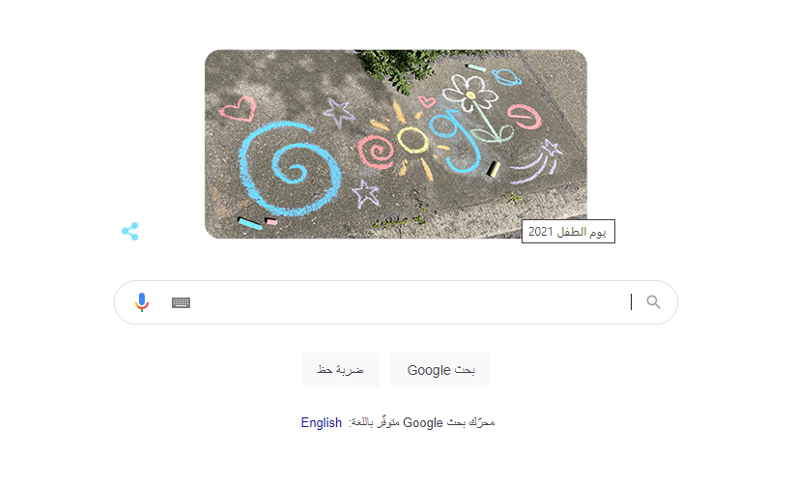Click the purple shooting star drawing

537,162
